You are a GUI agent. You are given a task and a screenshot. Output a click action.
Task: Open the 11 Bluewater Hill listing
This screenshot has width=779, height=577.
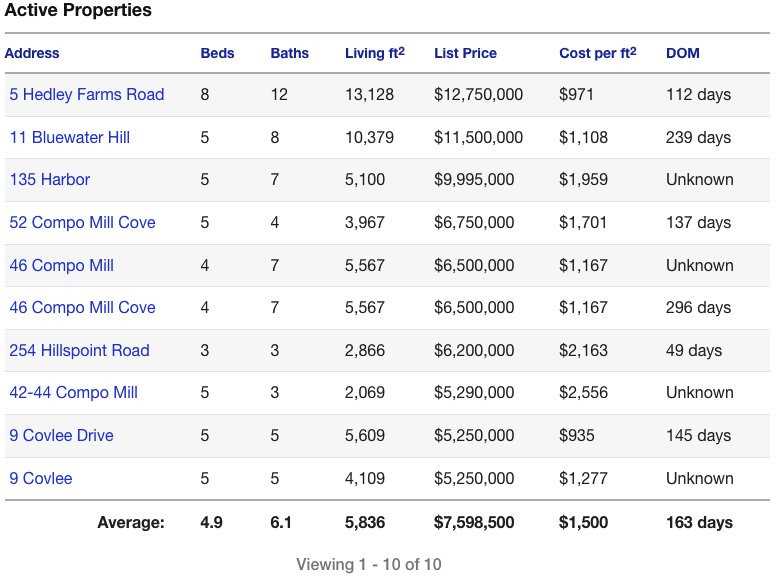click(70, 138)
